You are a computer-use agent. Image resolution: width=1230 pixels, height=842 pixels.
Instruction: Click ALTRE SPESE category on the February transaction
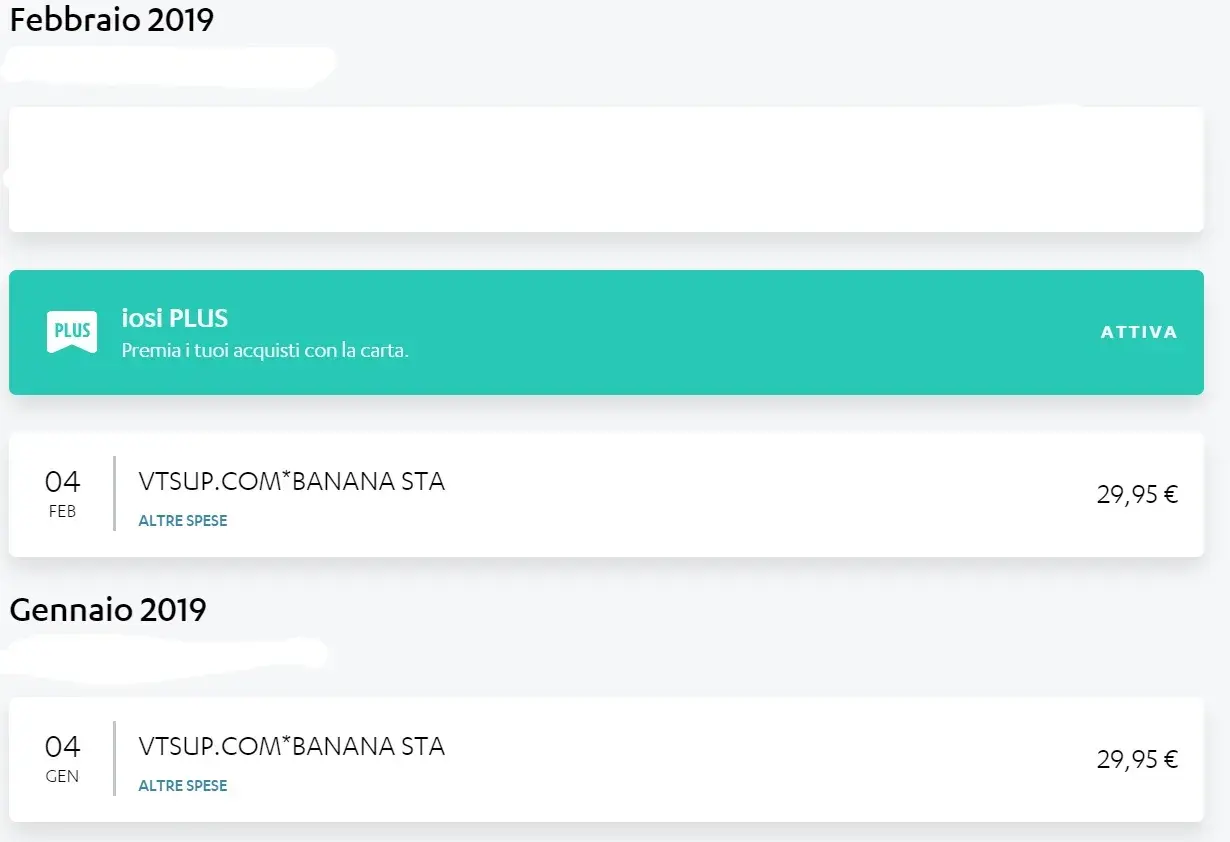point(183,521)
